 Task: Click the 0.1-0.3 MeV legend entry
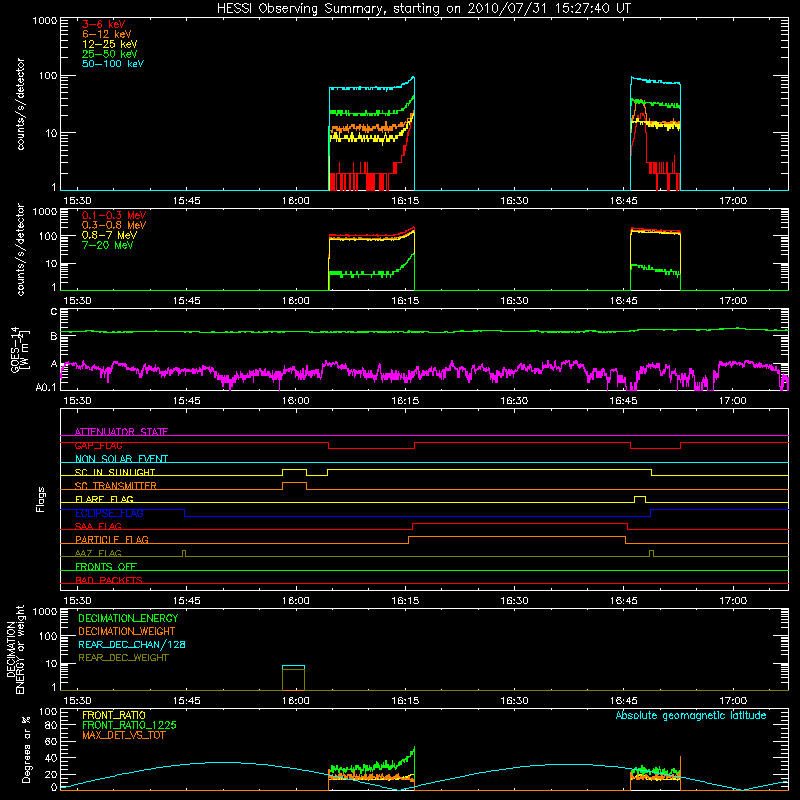114,215
